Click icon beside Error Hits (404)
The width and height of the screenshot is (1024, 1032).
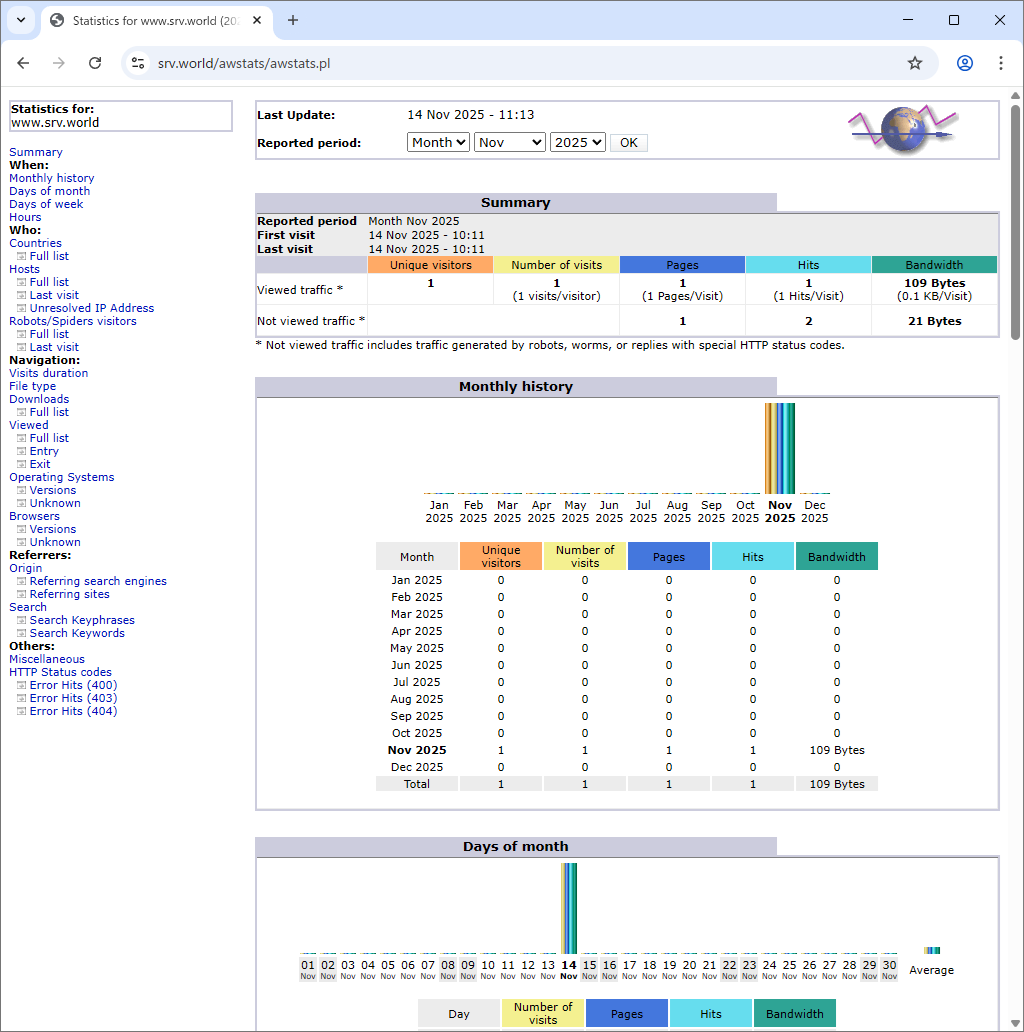(x=22, y=711)
